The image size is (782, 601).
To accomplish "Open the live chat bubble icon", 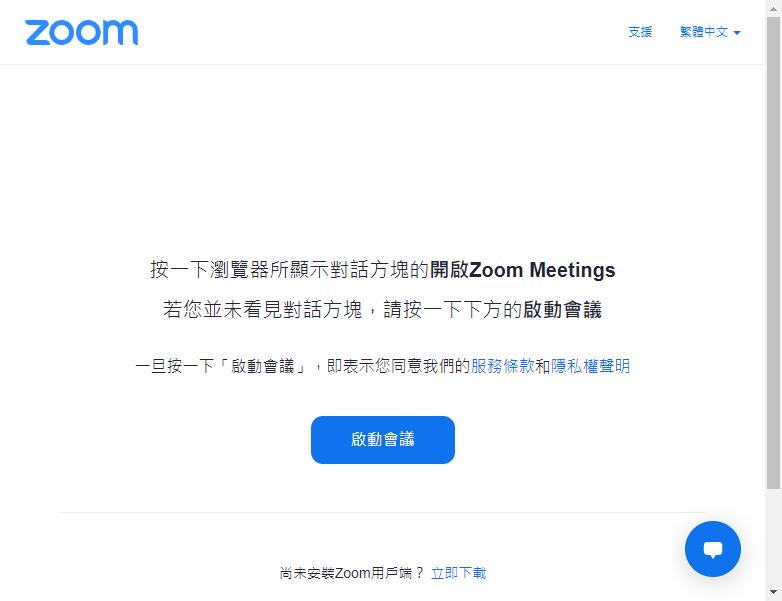I will point(712,549).
